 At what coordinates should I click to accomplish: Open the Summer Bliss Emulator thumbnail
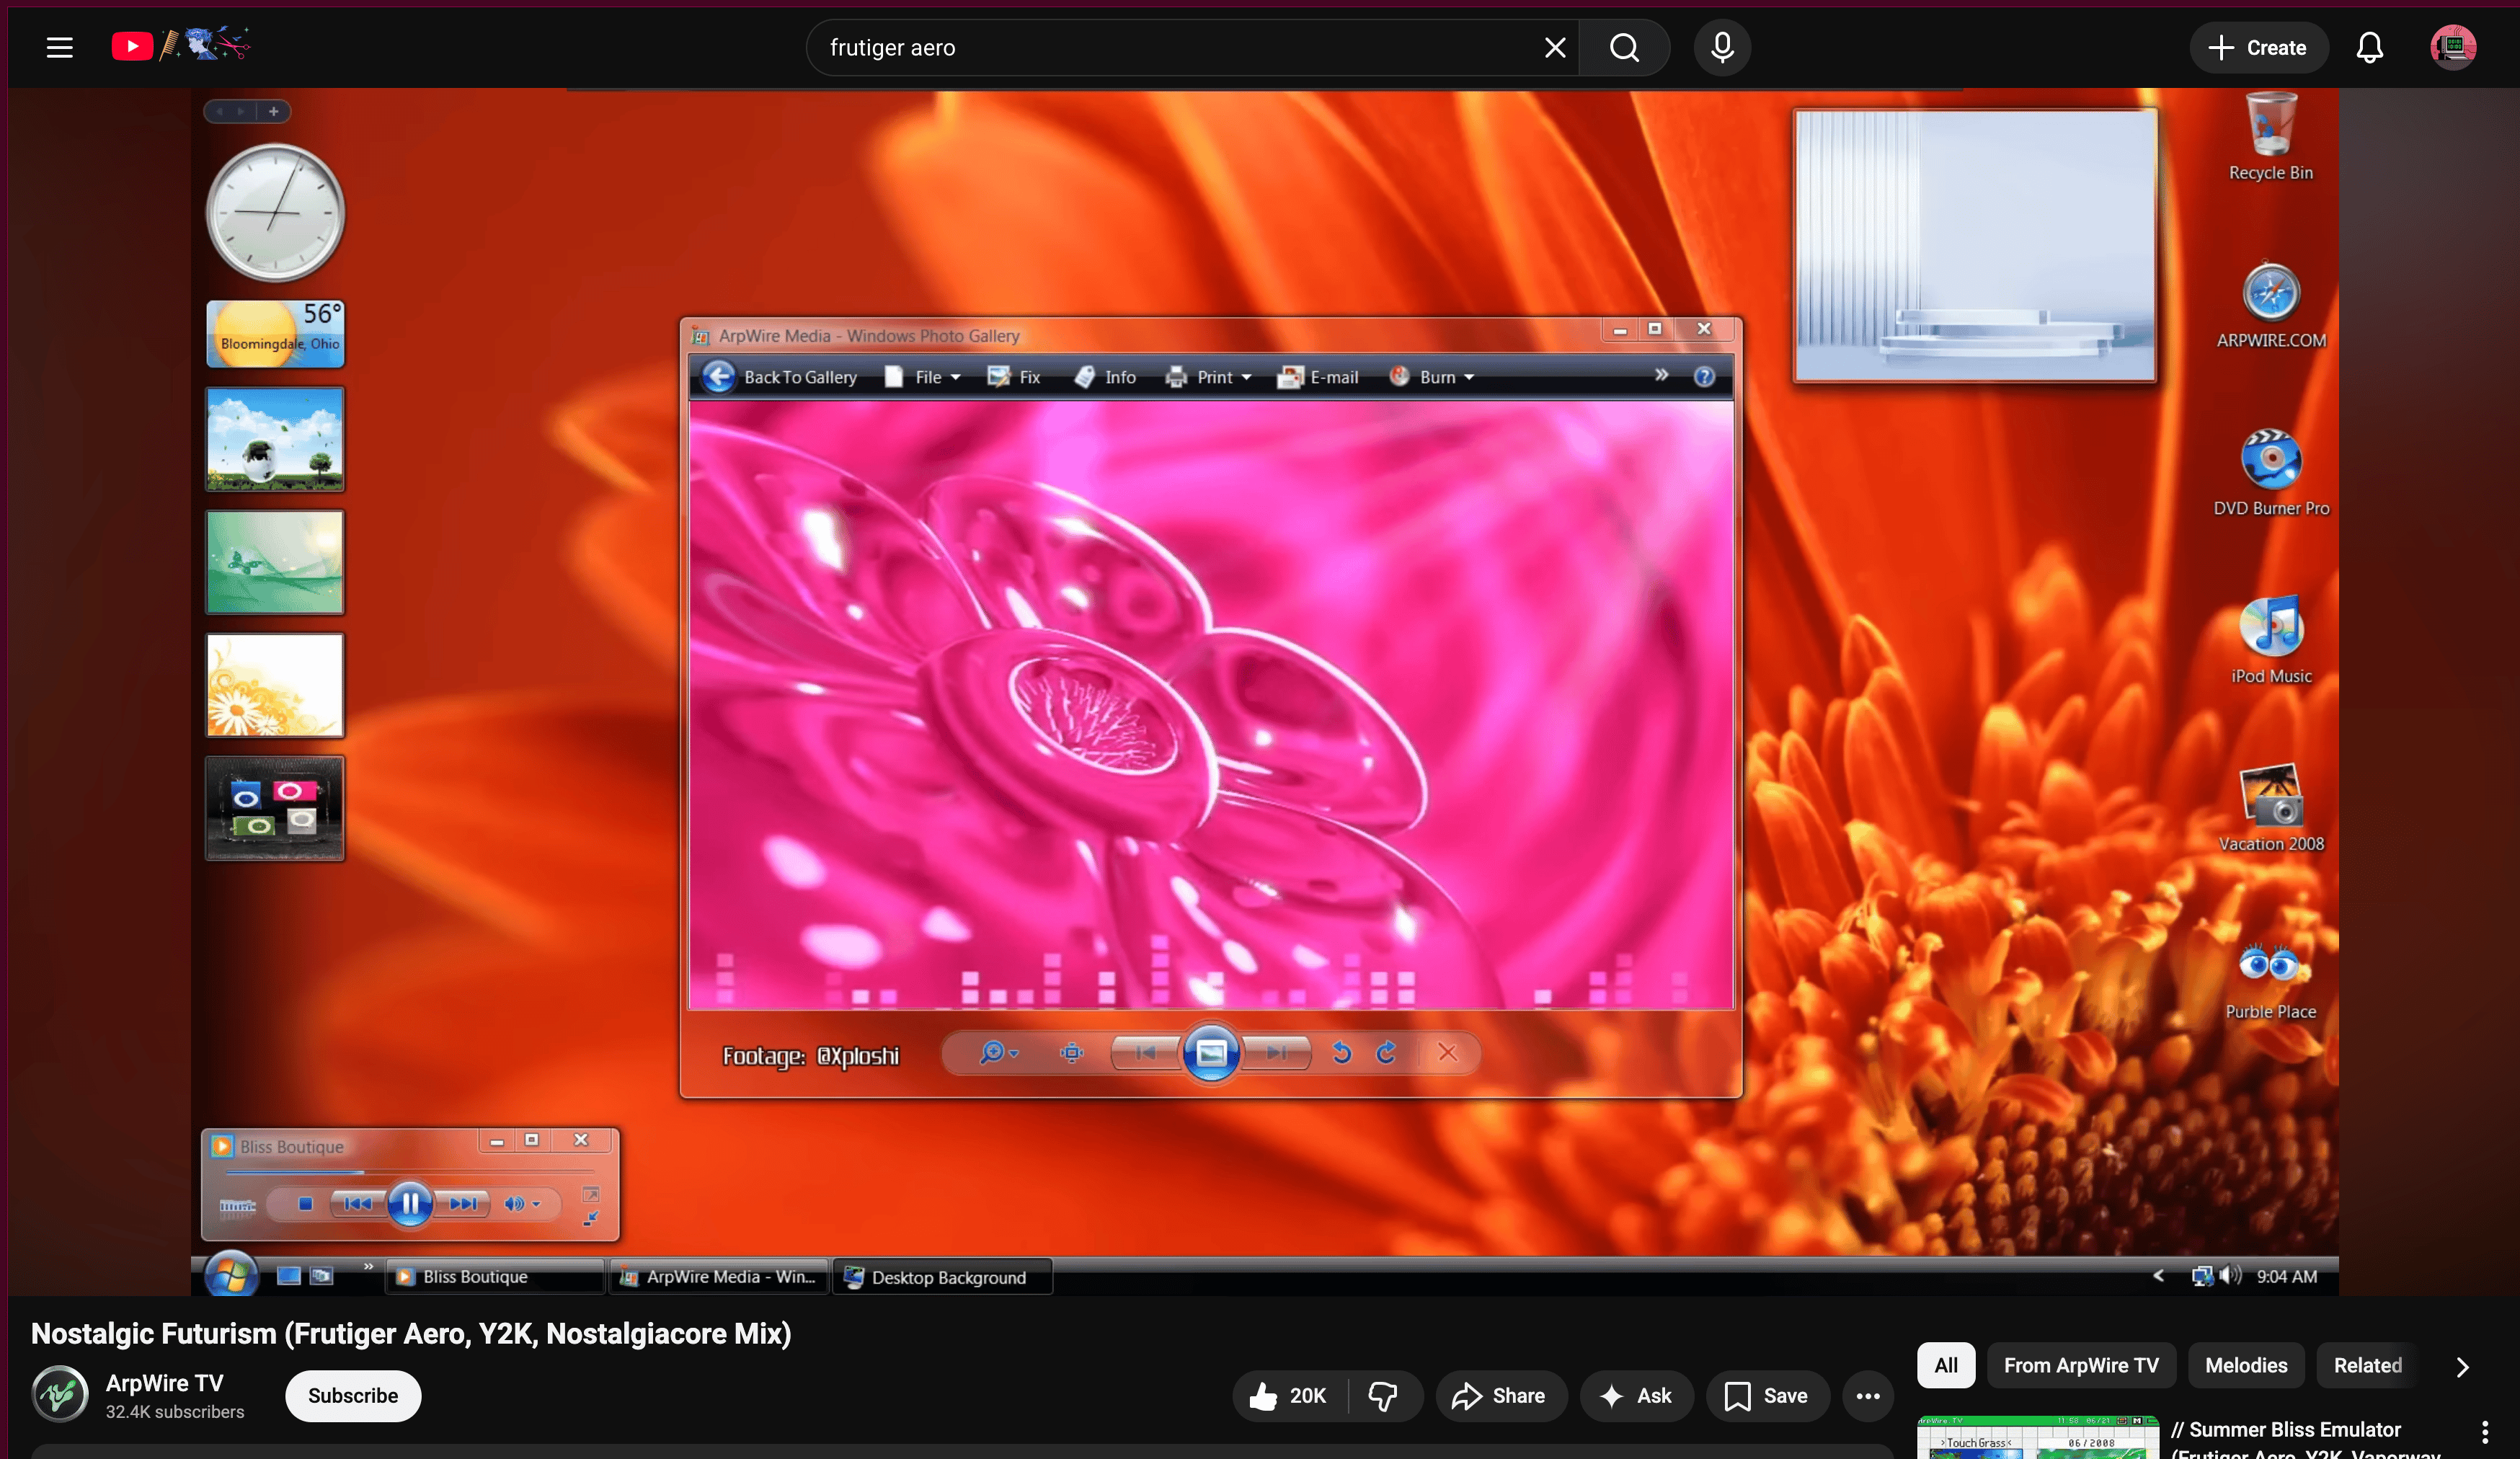(2038, 1437)
